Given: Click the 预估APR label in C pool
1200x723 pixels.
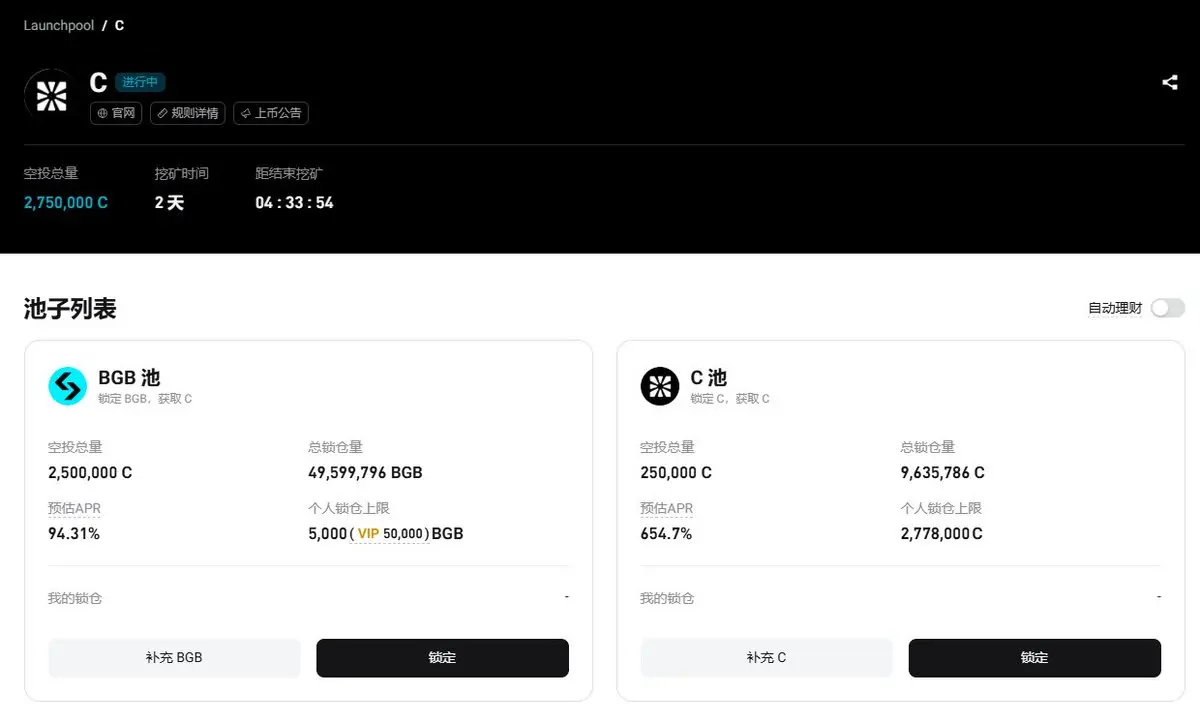Looking at the screenshot, I should click(667, 509).
